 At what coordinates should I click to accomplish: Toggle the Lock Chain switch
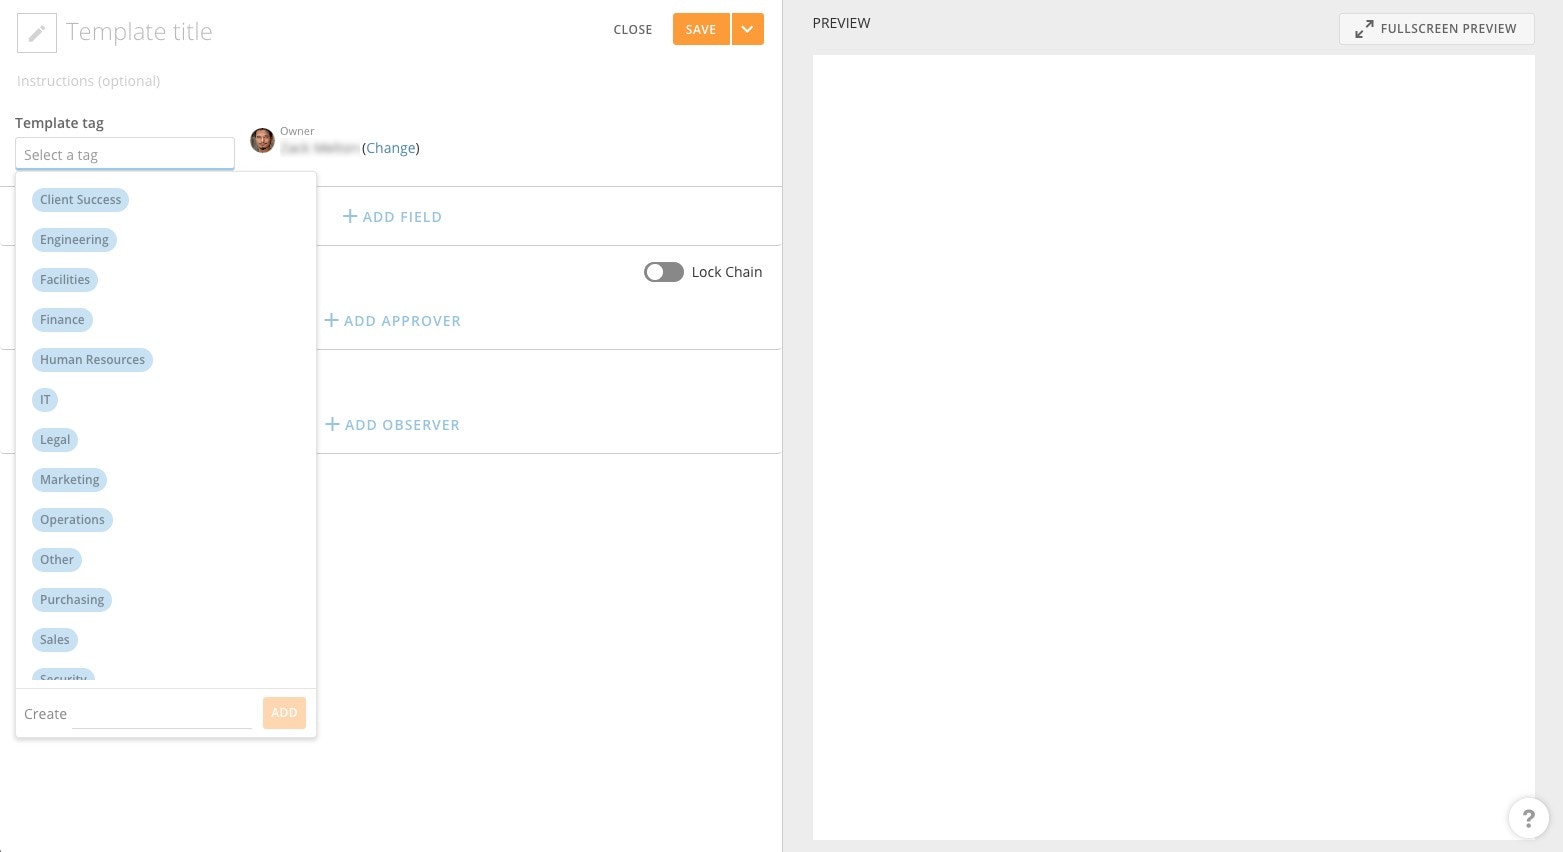(663, 272)
